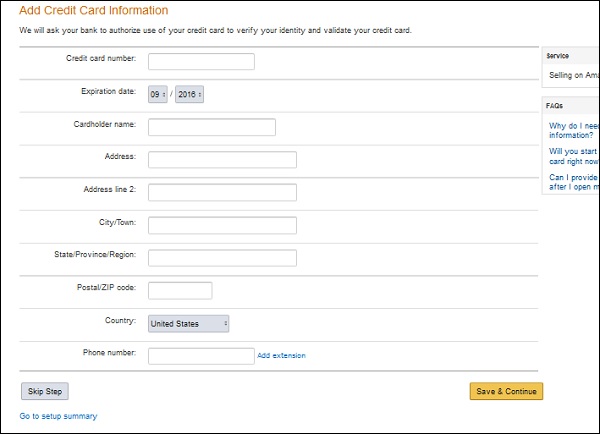The height and width of the screenshot is (434, 600).
Task: Select the City/Town text box
Action: point(222,225)
